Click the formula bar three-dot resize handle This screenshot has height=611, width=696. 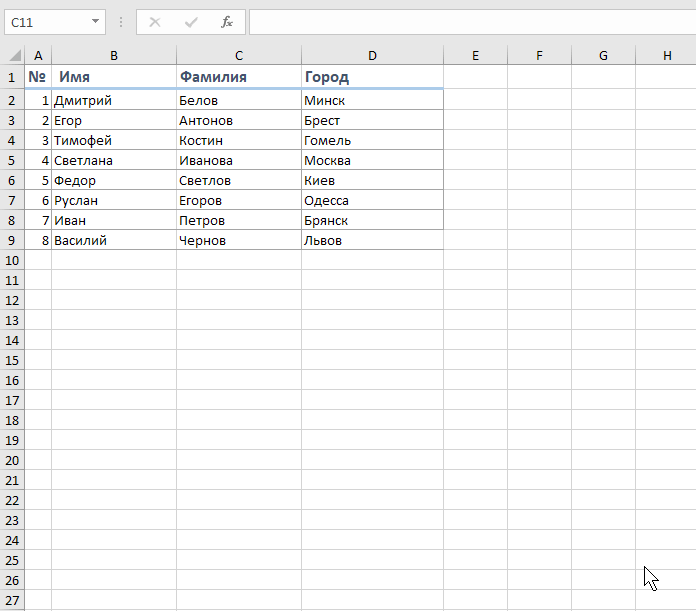[x=121, y=21]
